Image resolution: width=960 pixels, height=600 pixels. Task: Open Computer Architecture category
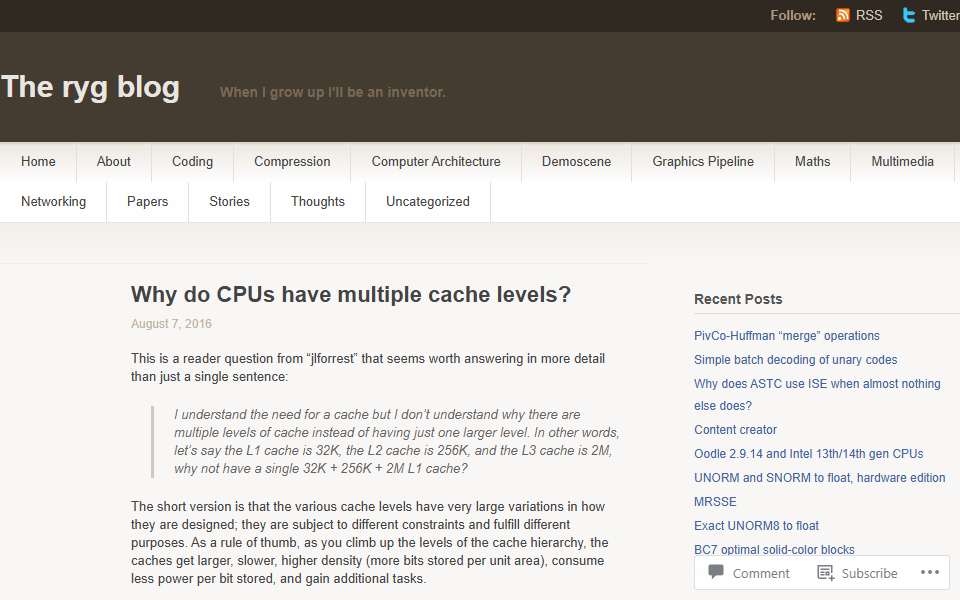click(x=436, y=162)
